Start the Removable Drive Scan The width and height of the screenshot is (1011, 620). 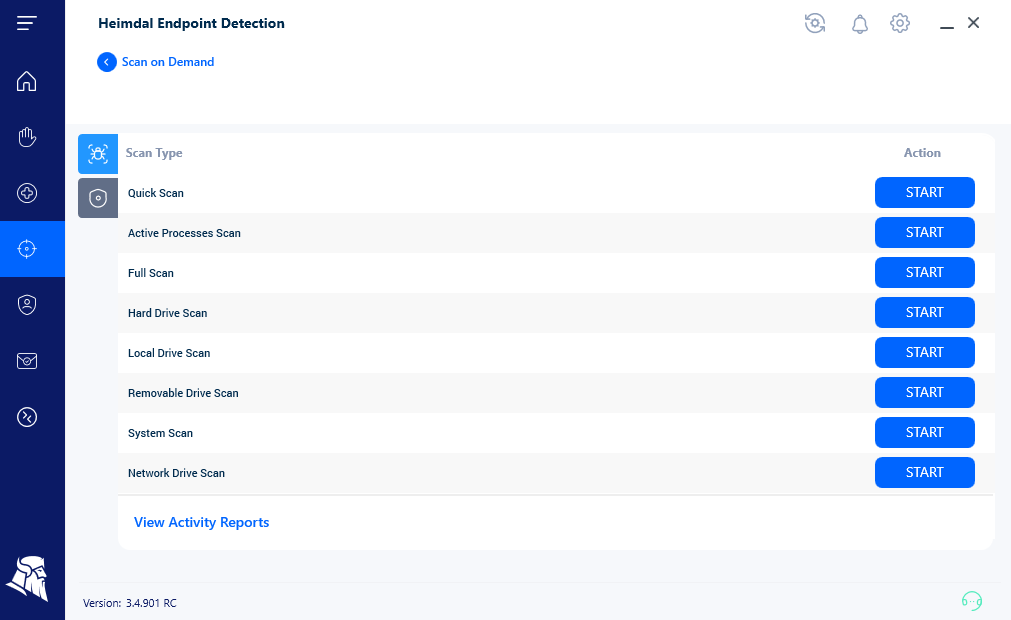(925, 392)
